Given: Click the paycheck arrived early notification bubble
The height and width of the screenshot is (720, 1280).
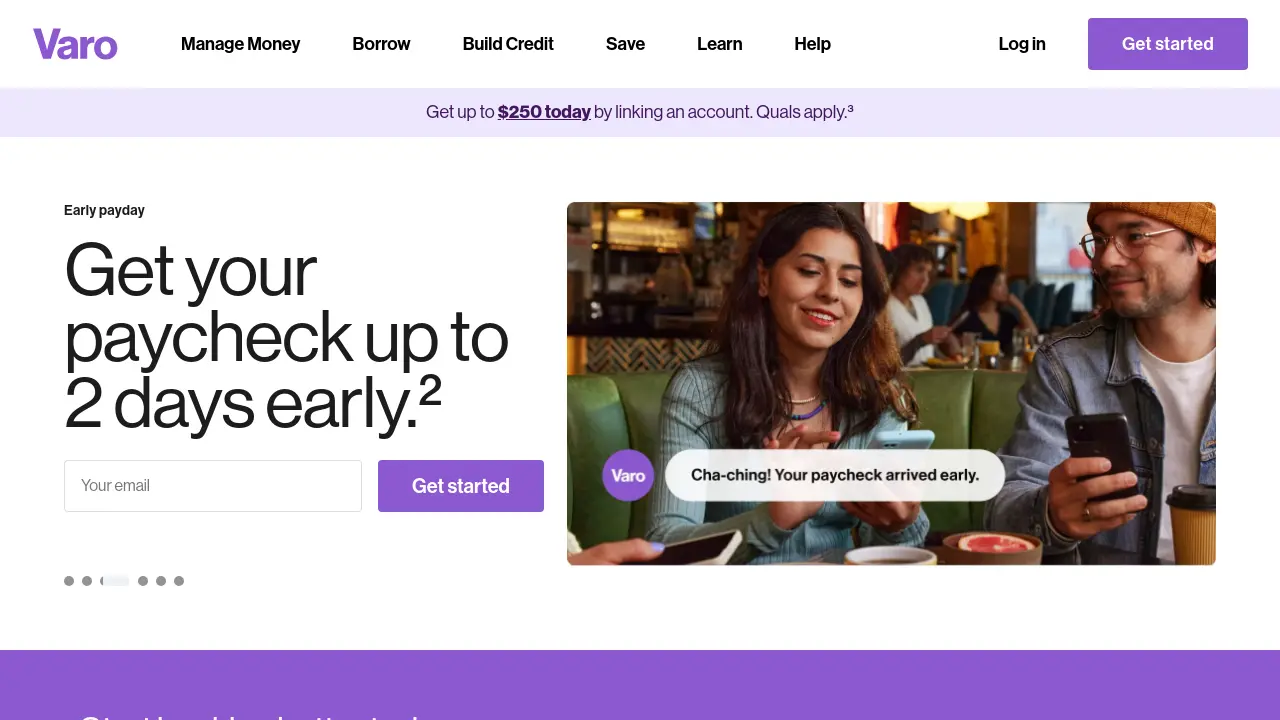Looking at the screenshot, I should [x=835, y=475].
